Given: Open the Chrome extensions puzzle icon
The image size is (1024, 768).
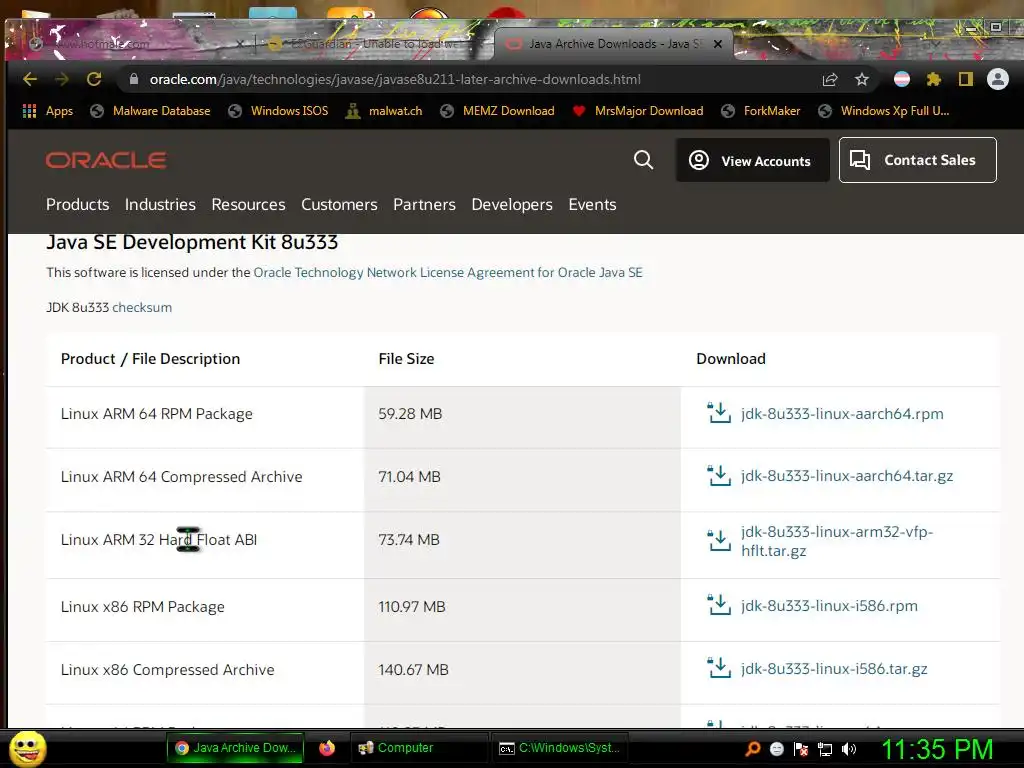Looking at the screenshot, I should click(934, 80).
